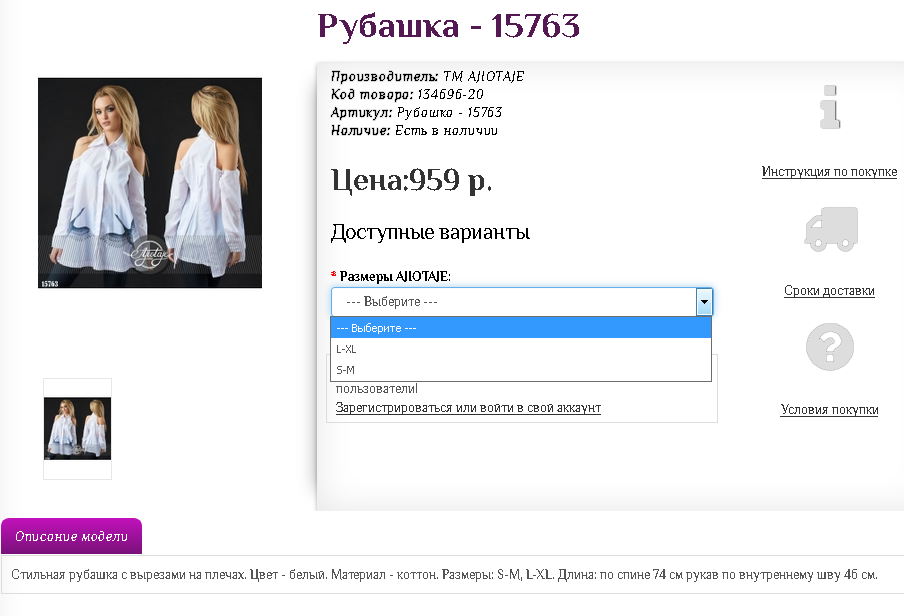Open the Инструкция по покупке link
Screen dimensions: 904x616
point(829,172)
